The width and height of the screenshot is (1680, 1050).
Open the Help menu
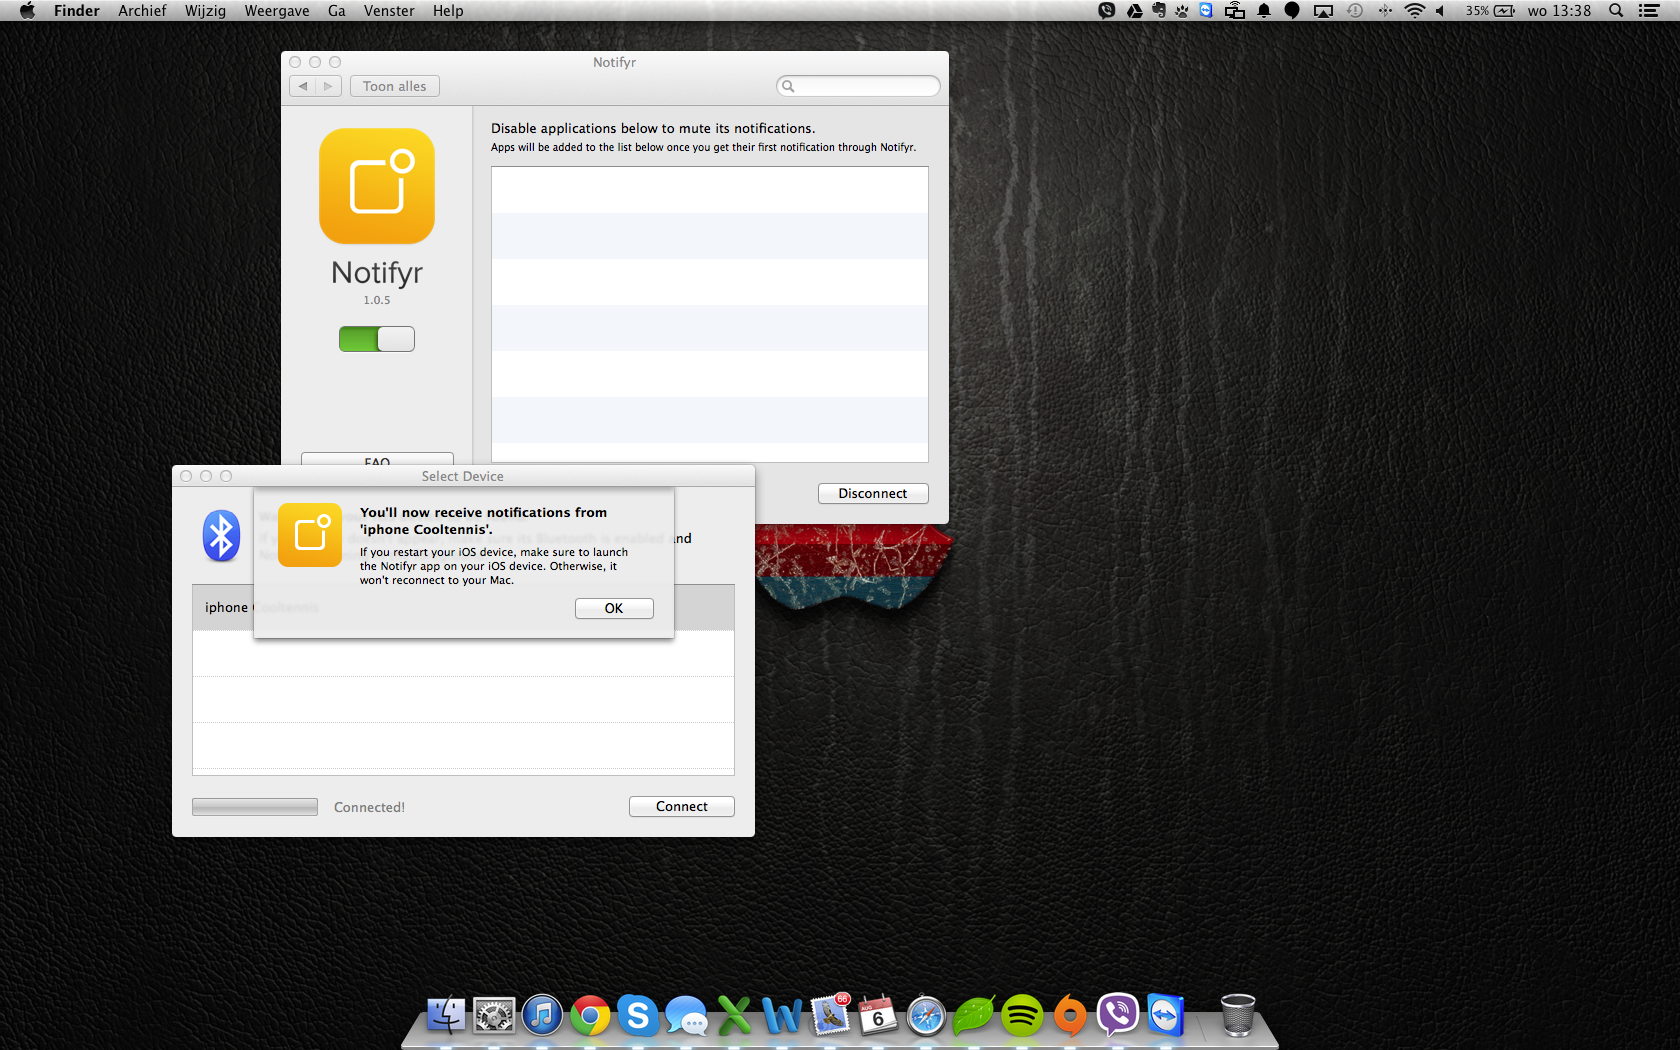[x=448, y=11]
